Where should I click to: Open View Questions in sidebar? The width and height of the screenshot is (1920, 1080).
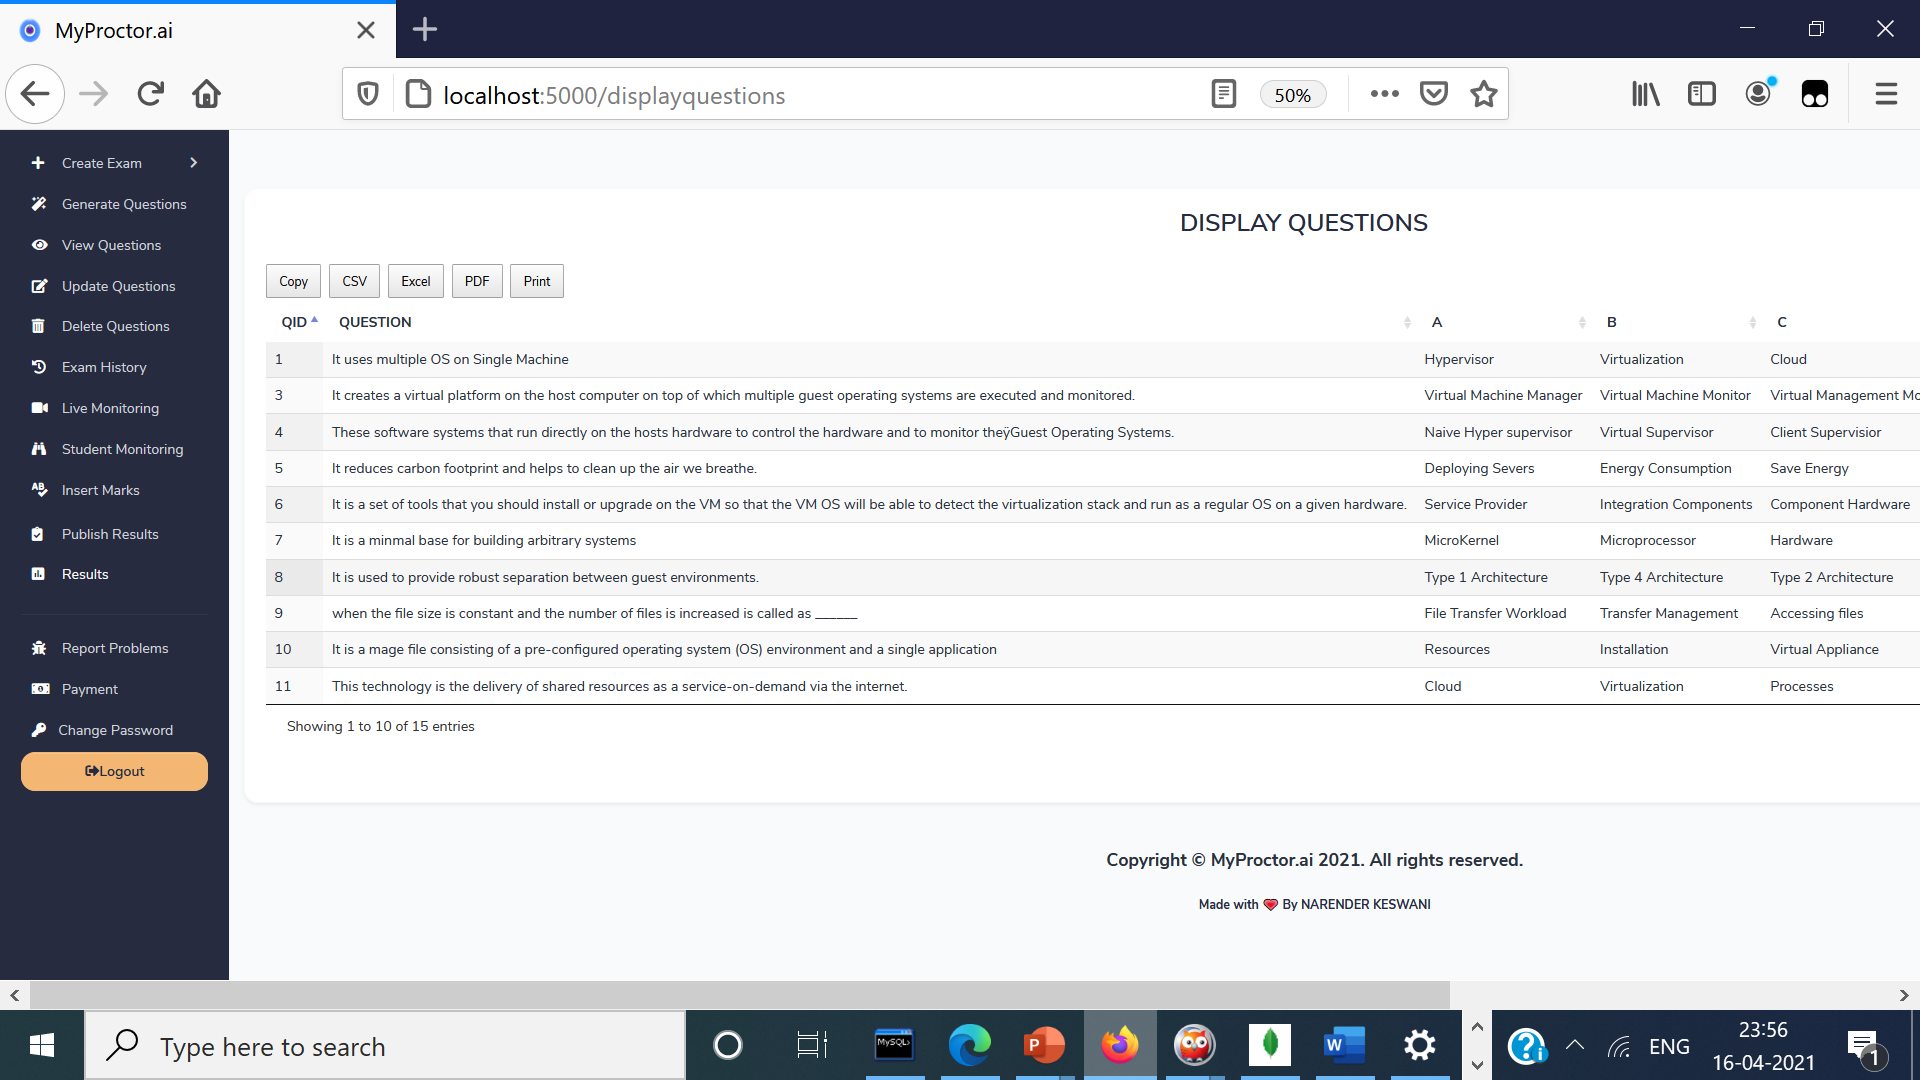[111, 245]
